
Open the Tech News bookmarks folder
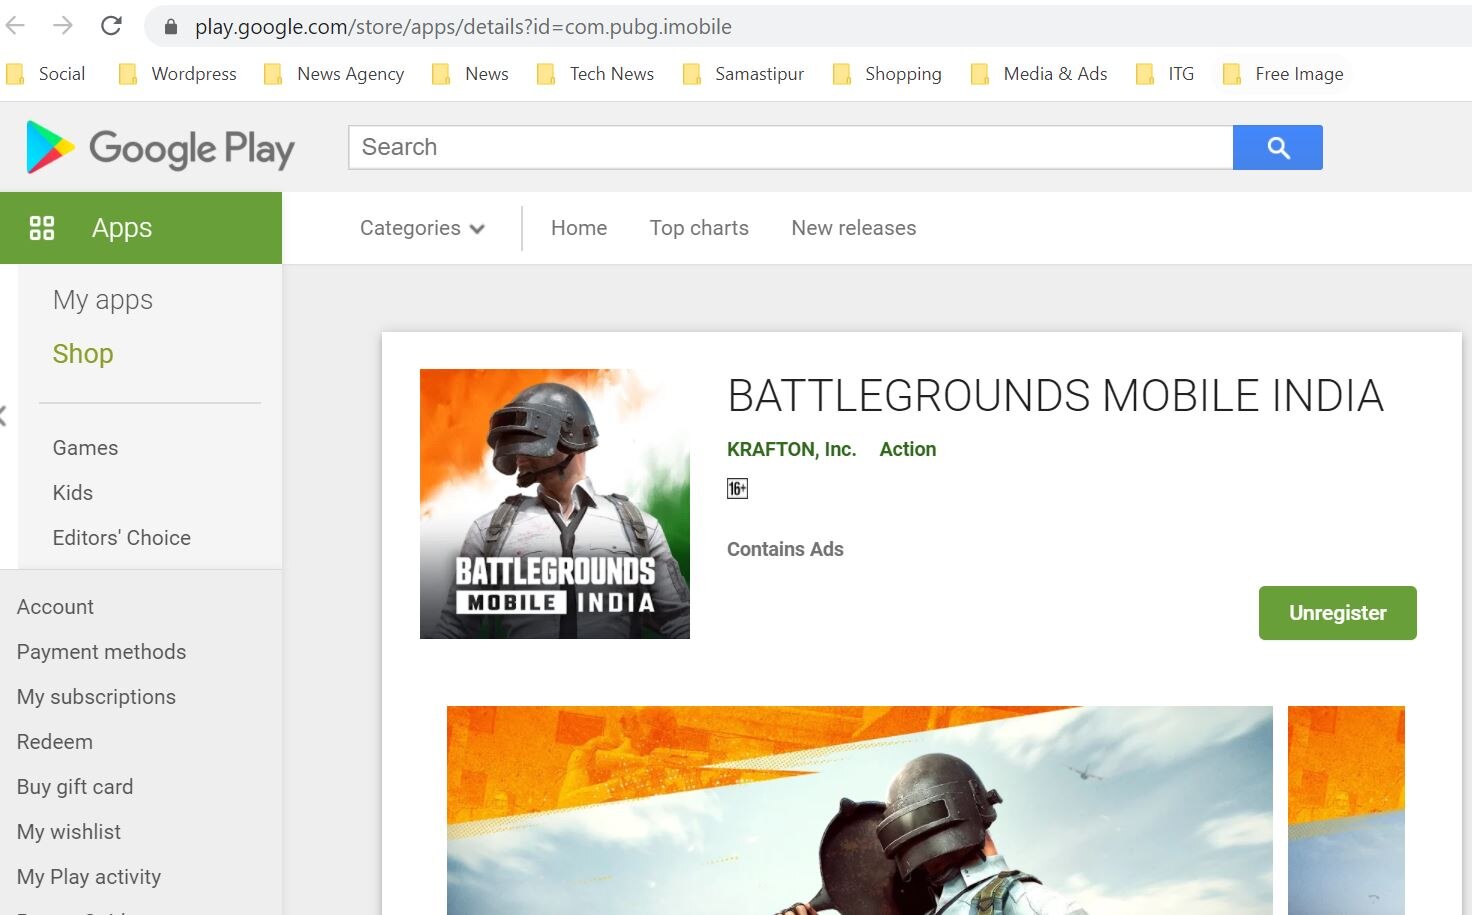click(x=610, y=73)
